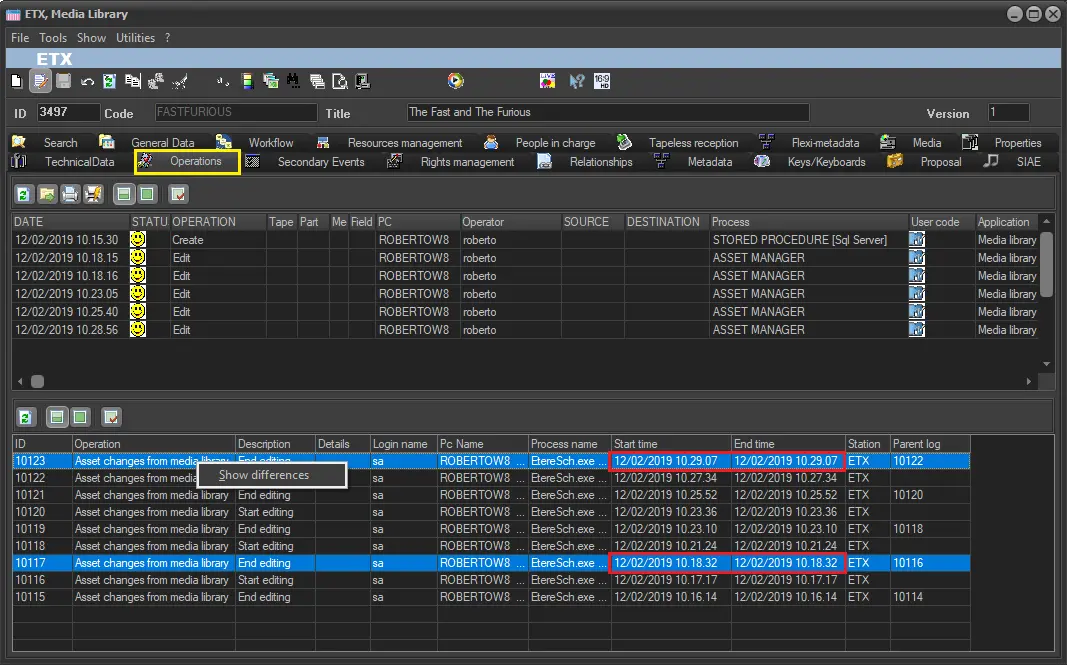Toggle edit mode pencil button in toolbar
Image resolution: width=1067 pixels, height=665 pixels.
[x=41, y=81]
